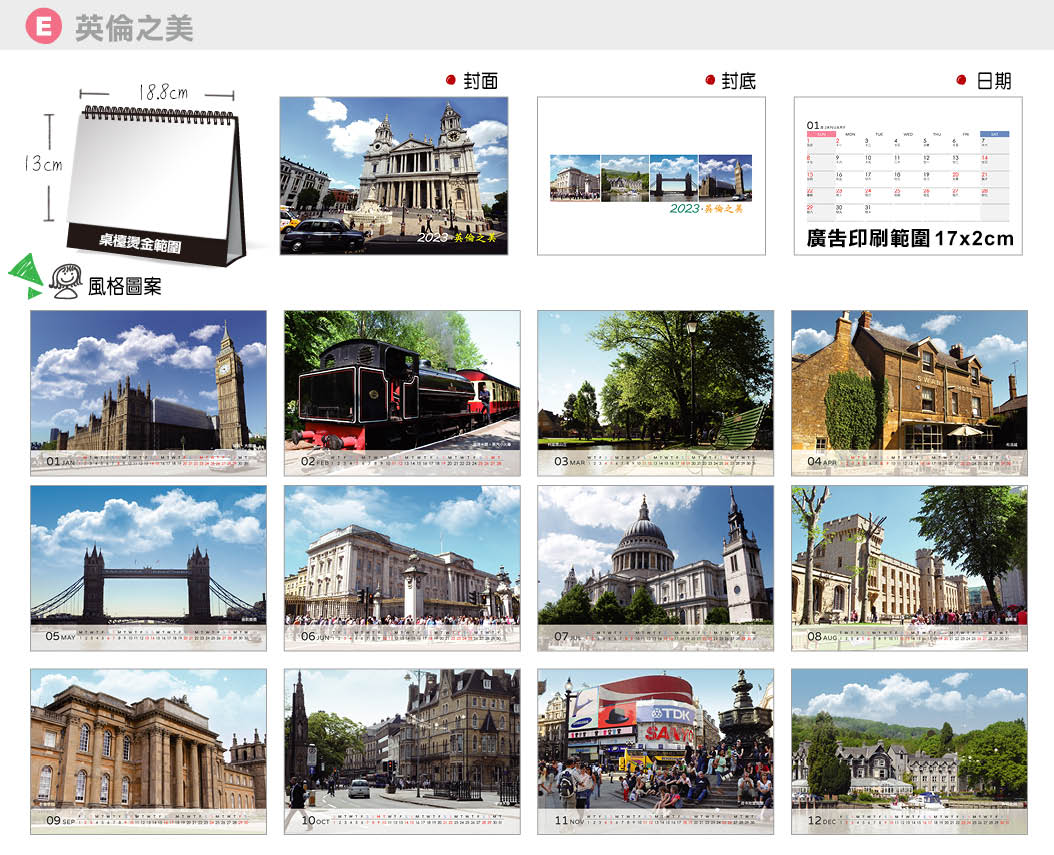View the February steam train calendar page
The image size is (1054, 855).
point(402,392)
